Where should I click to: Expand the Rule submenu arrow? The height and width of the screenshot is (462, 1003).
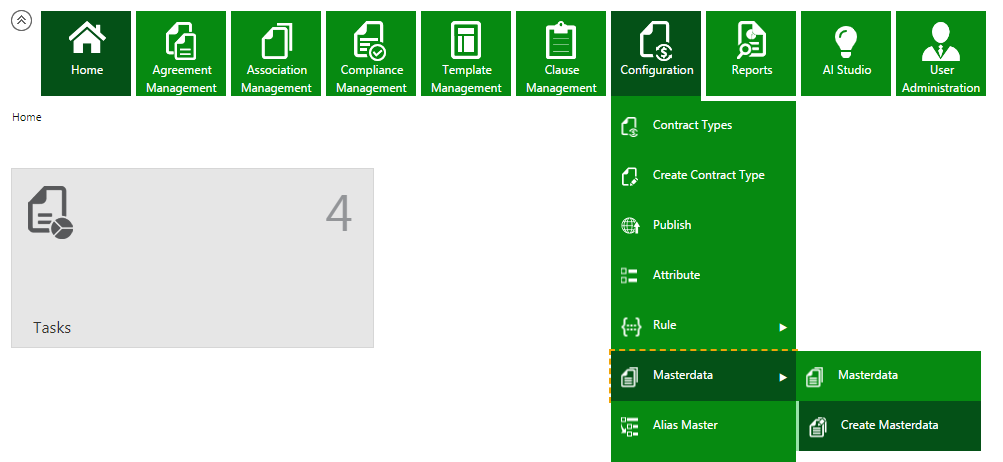coord(783,327)
